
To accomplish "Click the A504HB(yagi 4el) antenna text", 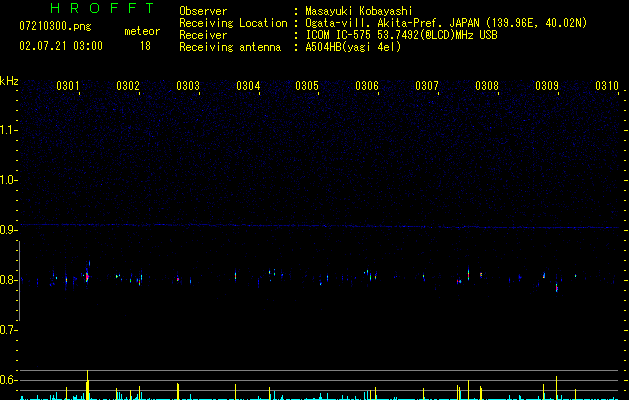I will click(353, 47).
